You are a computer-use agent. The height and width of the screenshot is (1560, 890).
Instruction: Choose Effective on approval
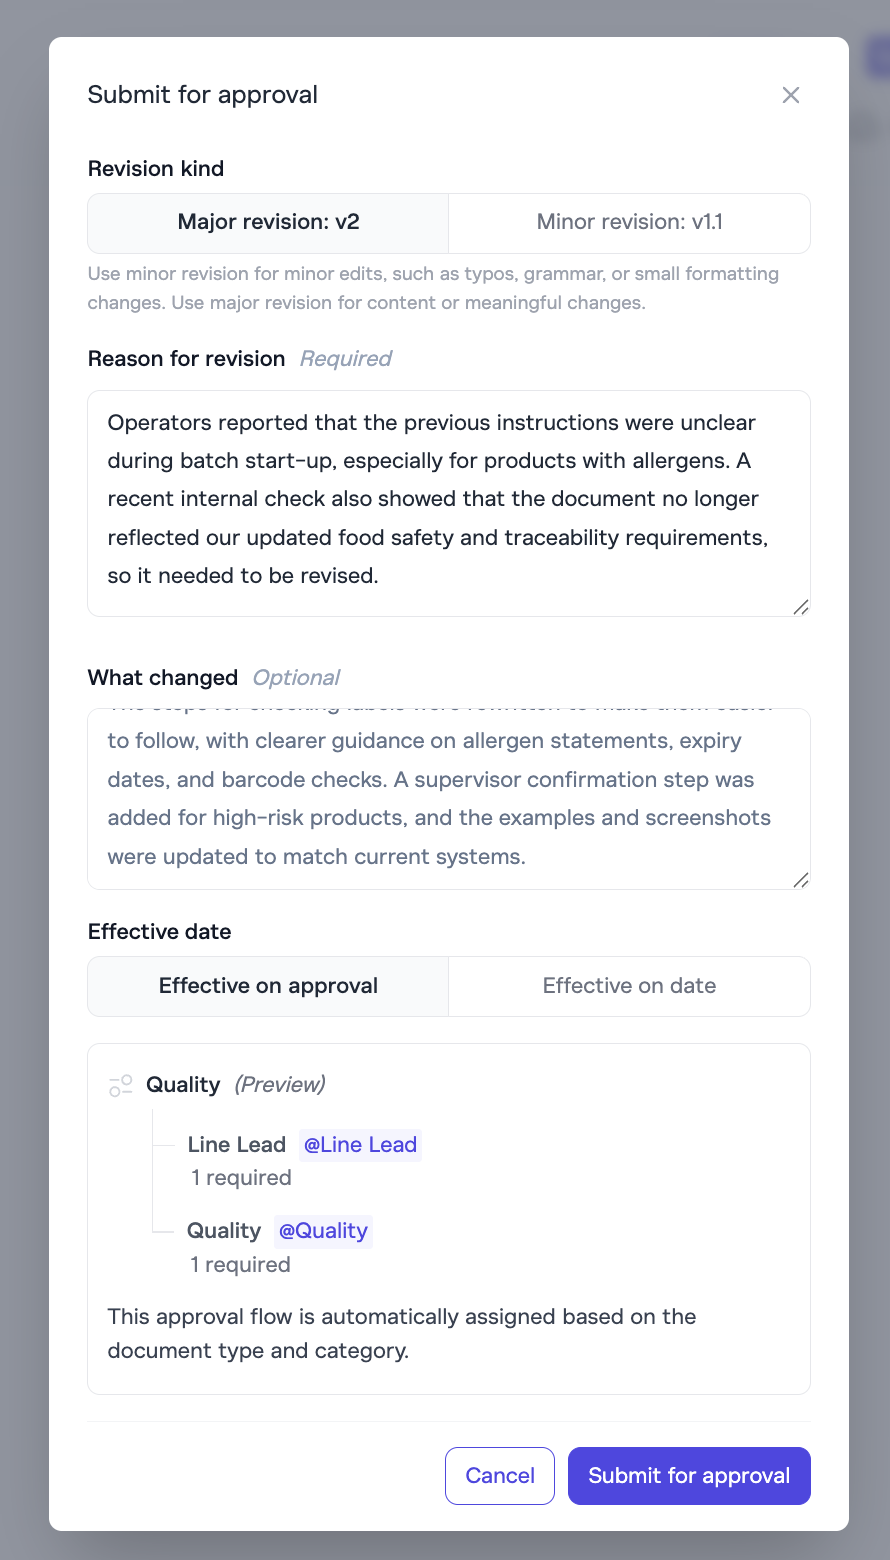point(268,986)
